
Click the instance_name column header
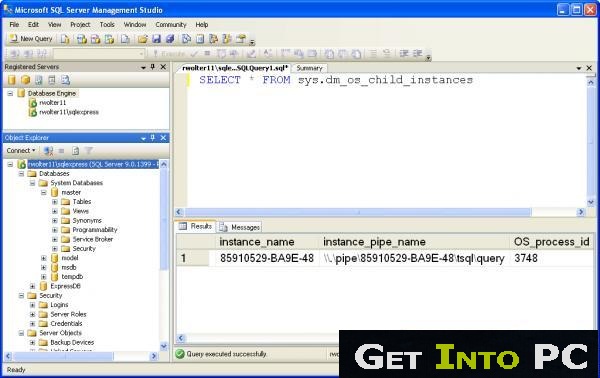pyautogui.click(x=257, y=242)
